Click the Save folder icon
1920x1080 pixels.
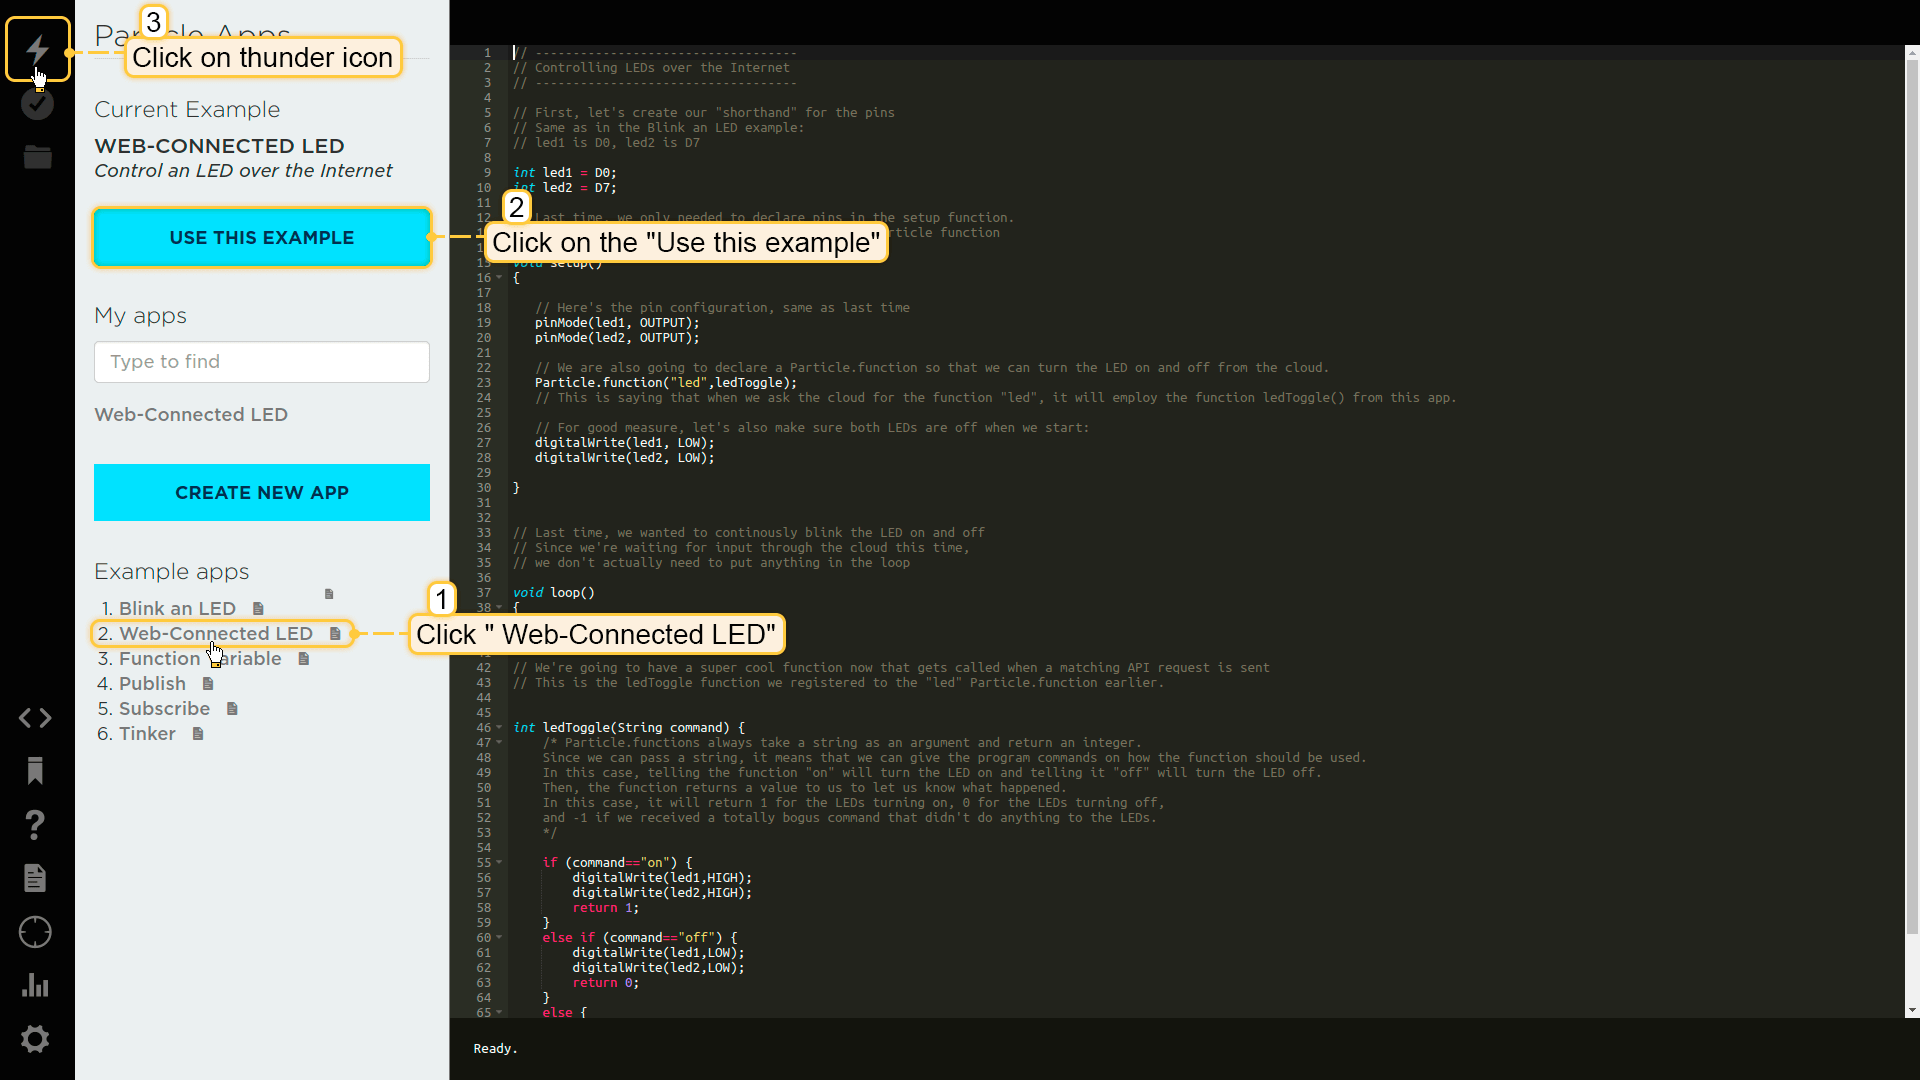click(x=37, y=157)
